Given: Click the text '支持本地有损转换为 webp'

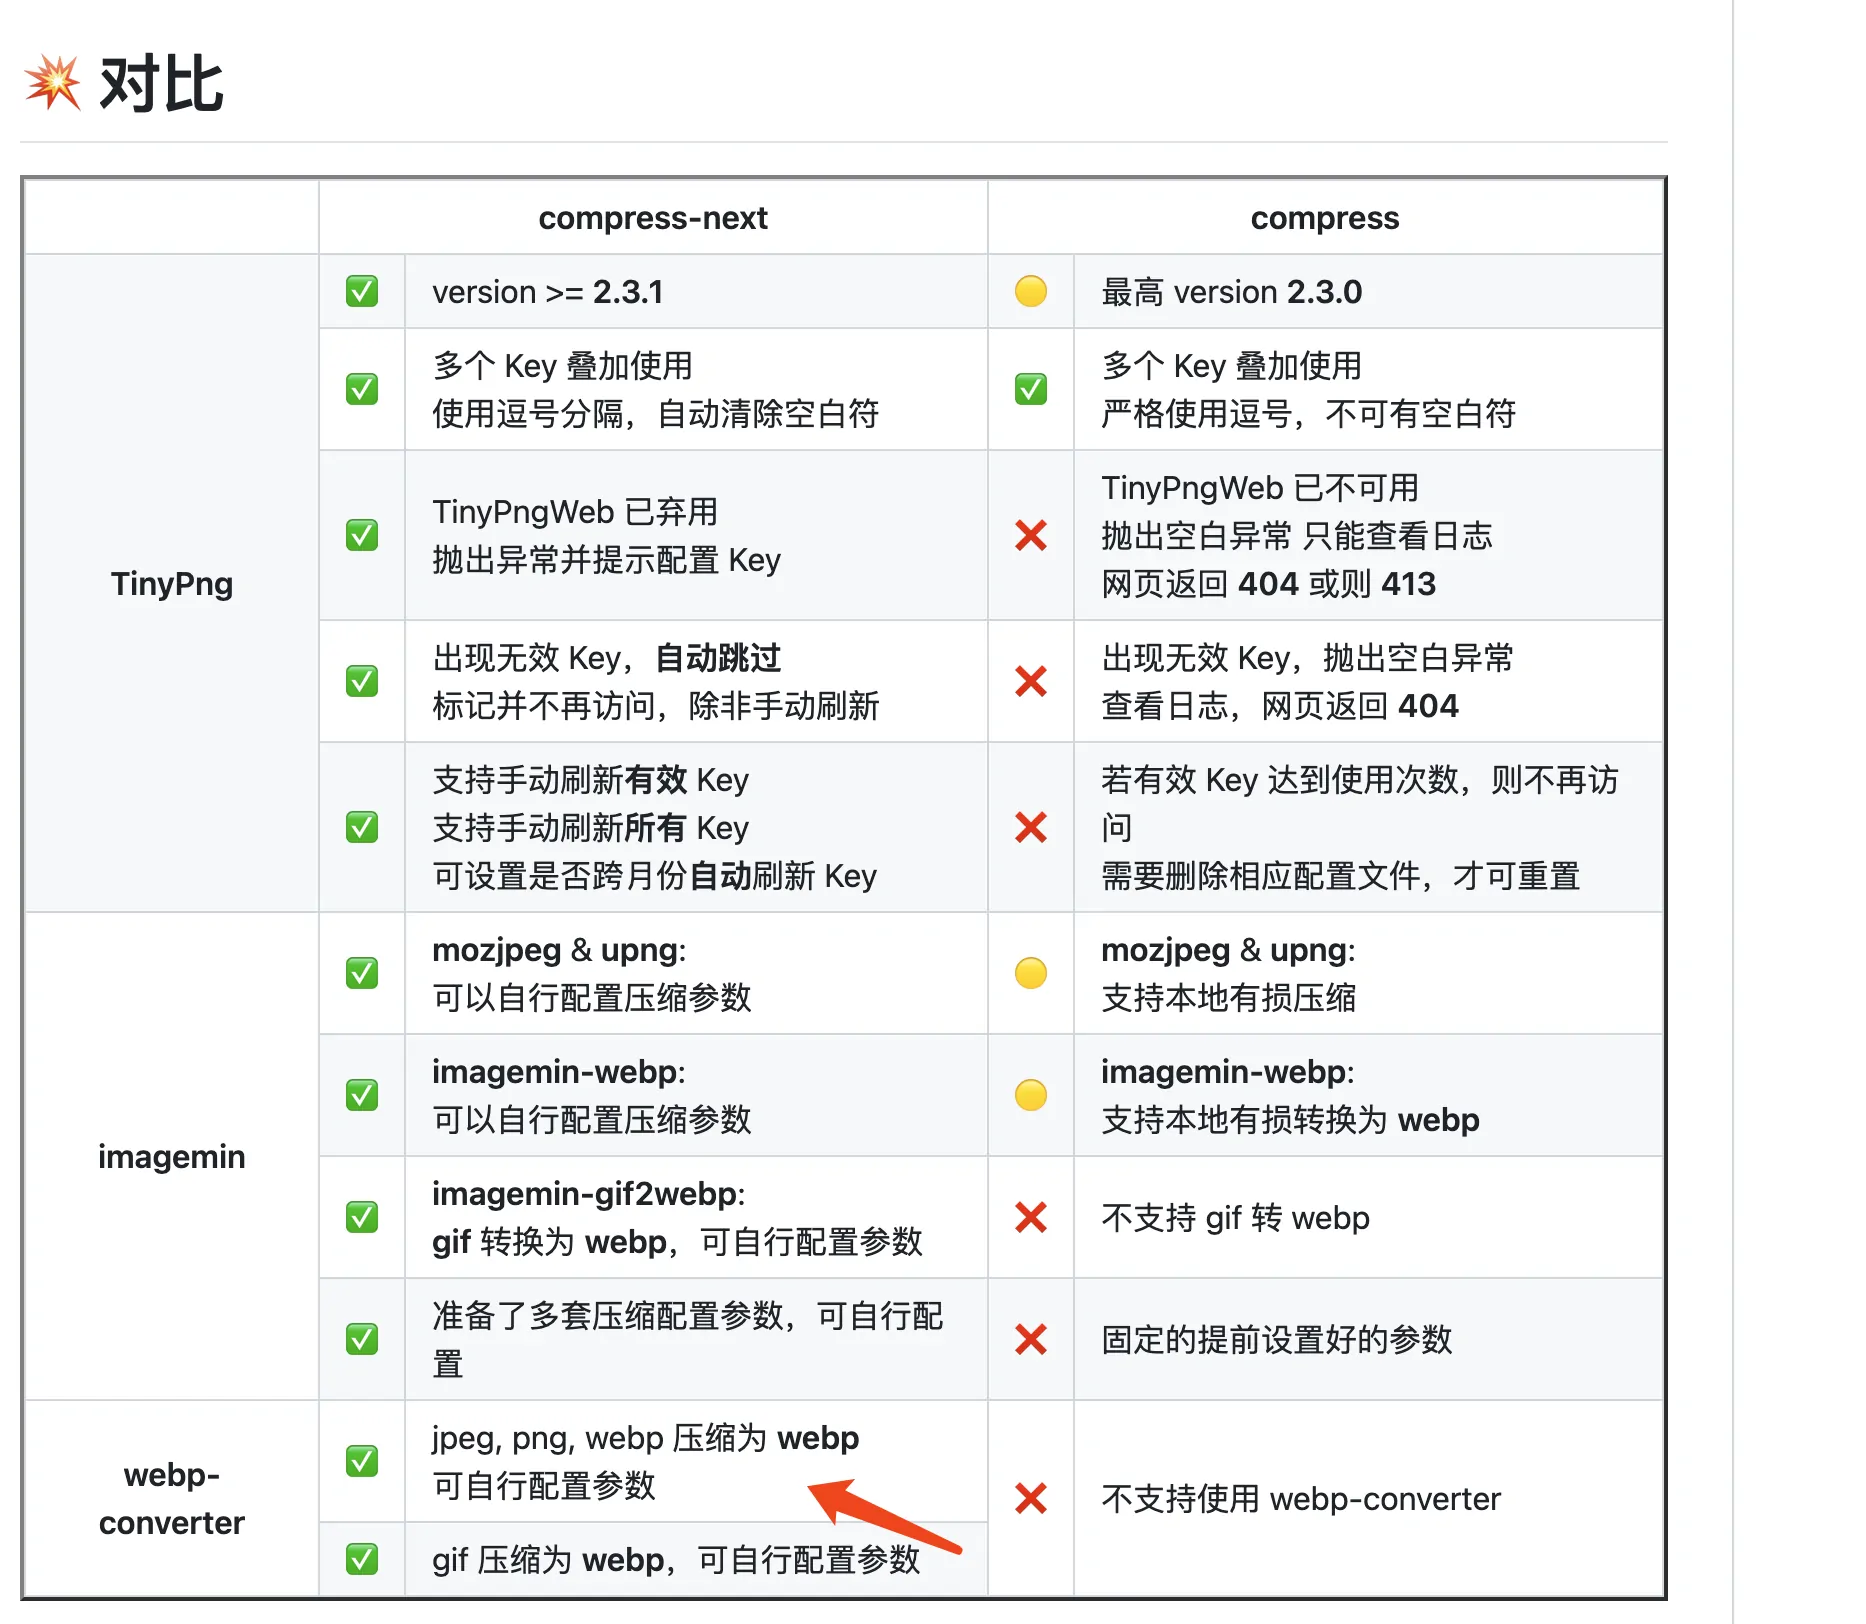Looking at the screenshot, I should (x=1290, y=1120).
